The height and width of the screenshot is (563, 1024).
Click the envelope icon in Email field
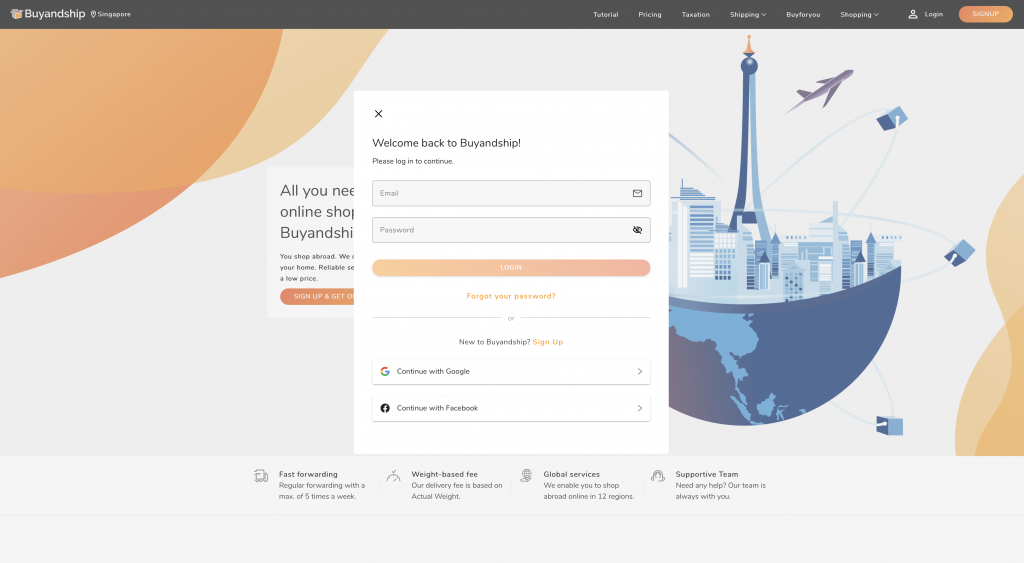tap(637, 193)
